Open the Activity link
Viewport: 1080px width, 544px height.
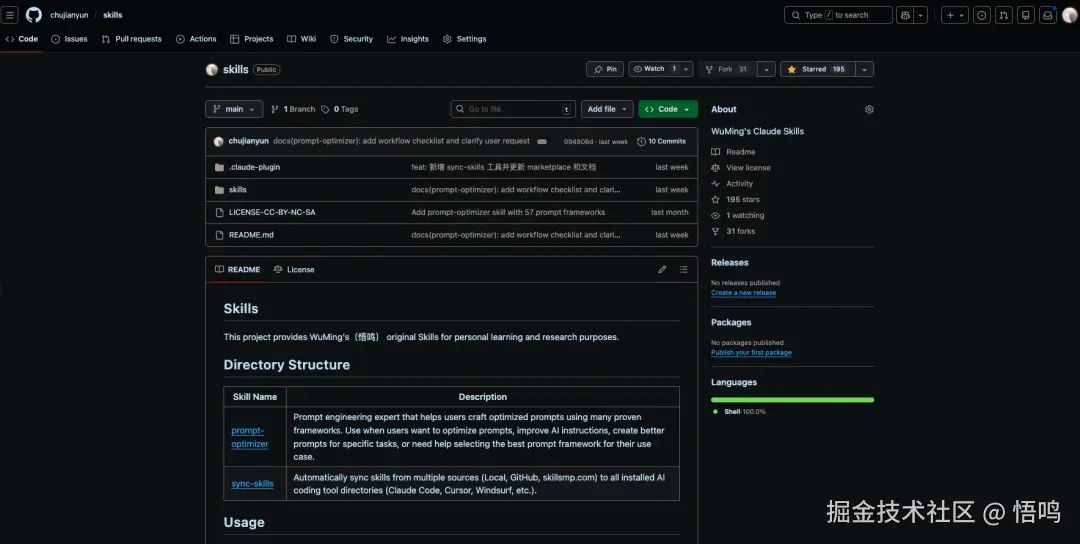(x=732, y=183)
